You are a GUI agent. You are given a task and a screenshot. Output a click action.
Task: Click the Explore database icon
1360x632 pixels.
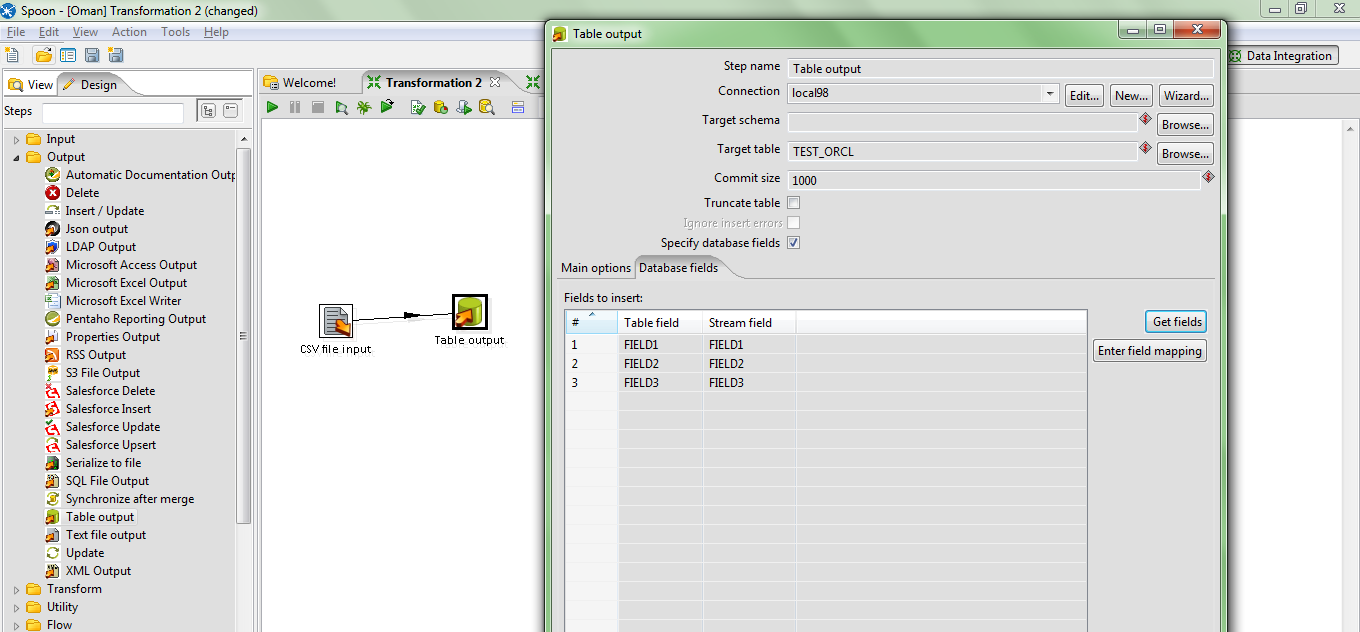click(487, 107)
